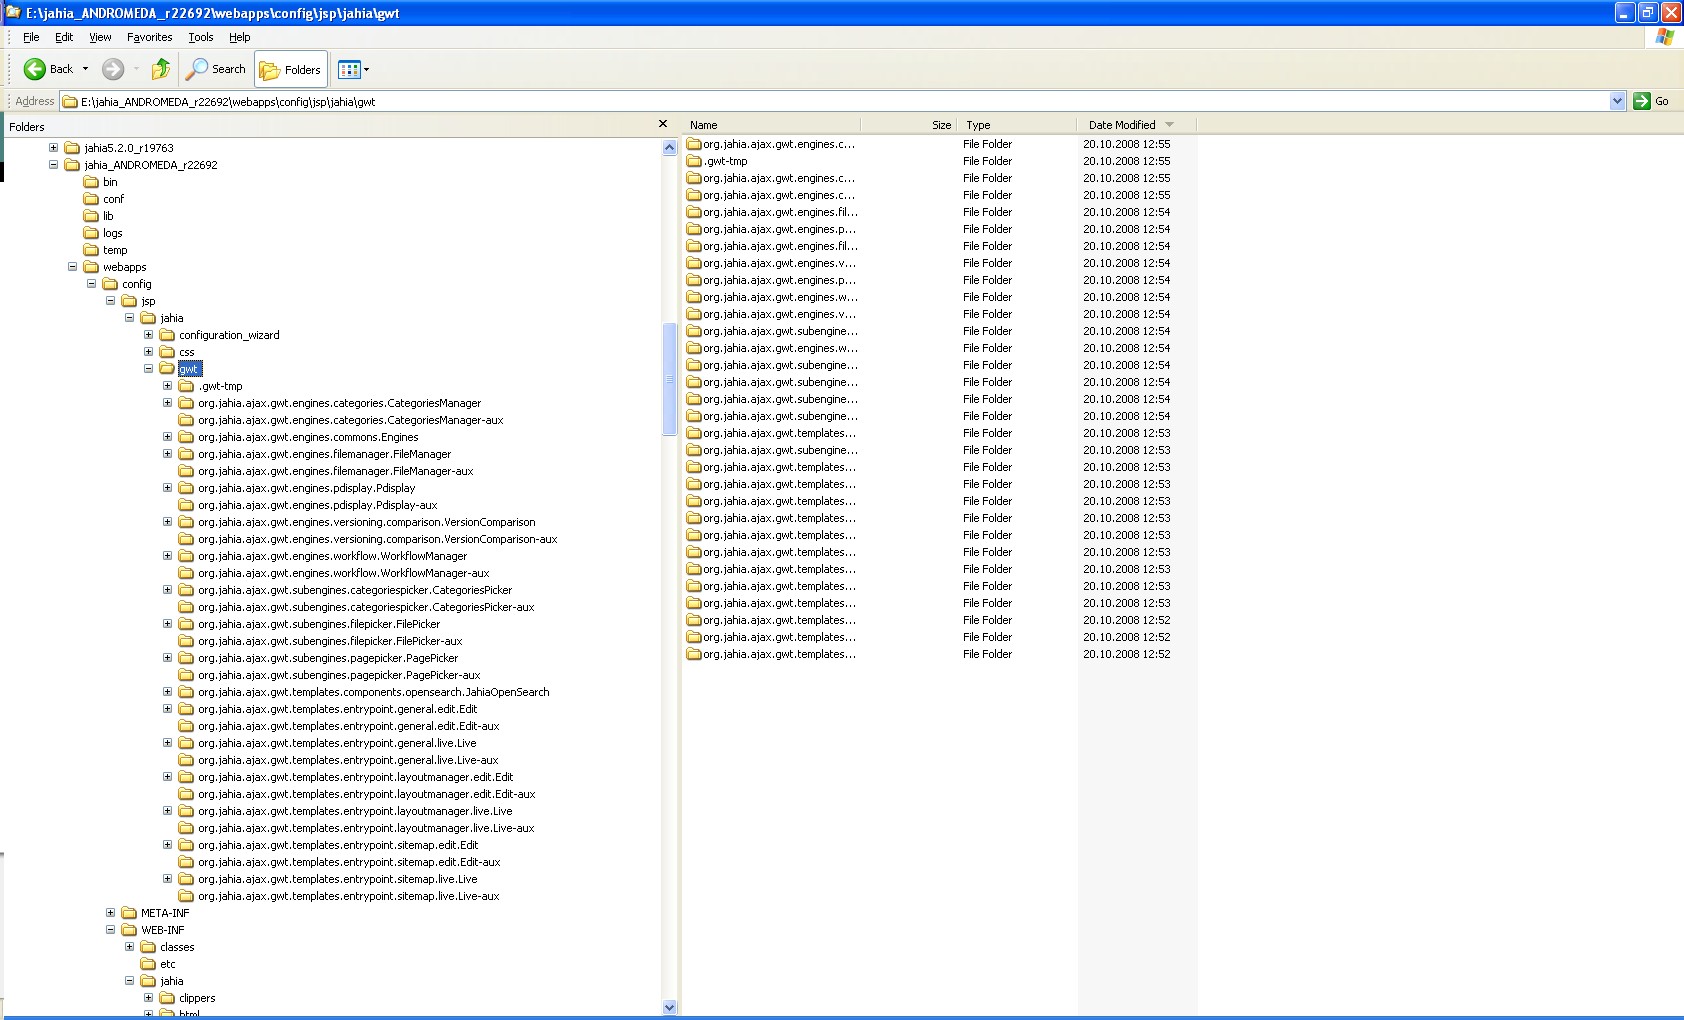Image resolution: width=1684 pixels, height=1020 pixels.
Task: Select the .gwt-tmp folder icon in file list
Action: click(x=694, y=161)
